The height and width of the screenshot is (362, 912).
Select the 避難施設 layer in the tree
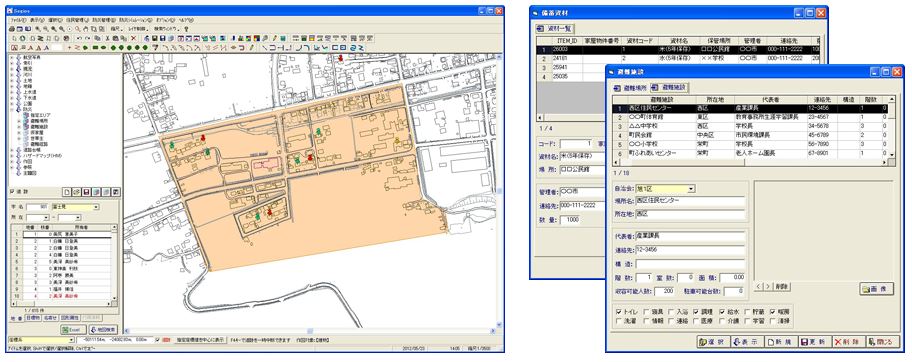tap(40, 126)
